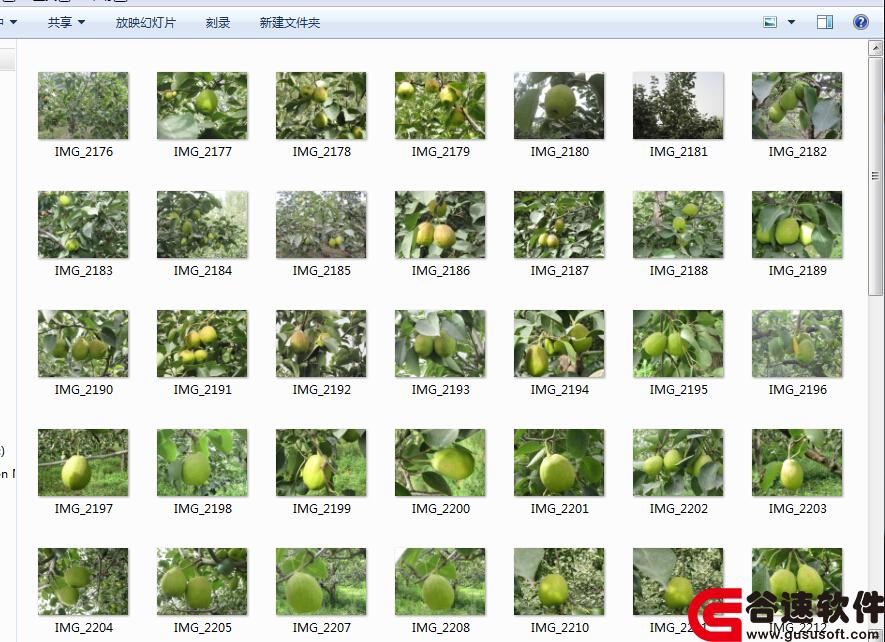Image resolution: width=885 pixels, height=642 pixels.
Task: Click the file name text IMG_2186
Action: [441, 271]
